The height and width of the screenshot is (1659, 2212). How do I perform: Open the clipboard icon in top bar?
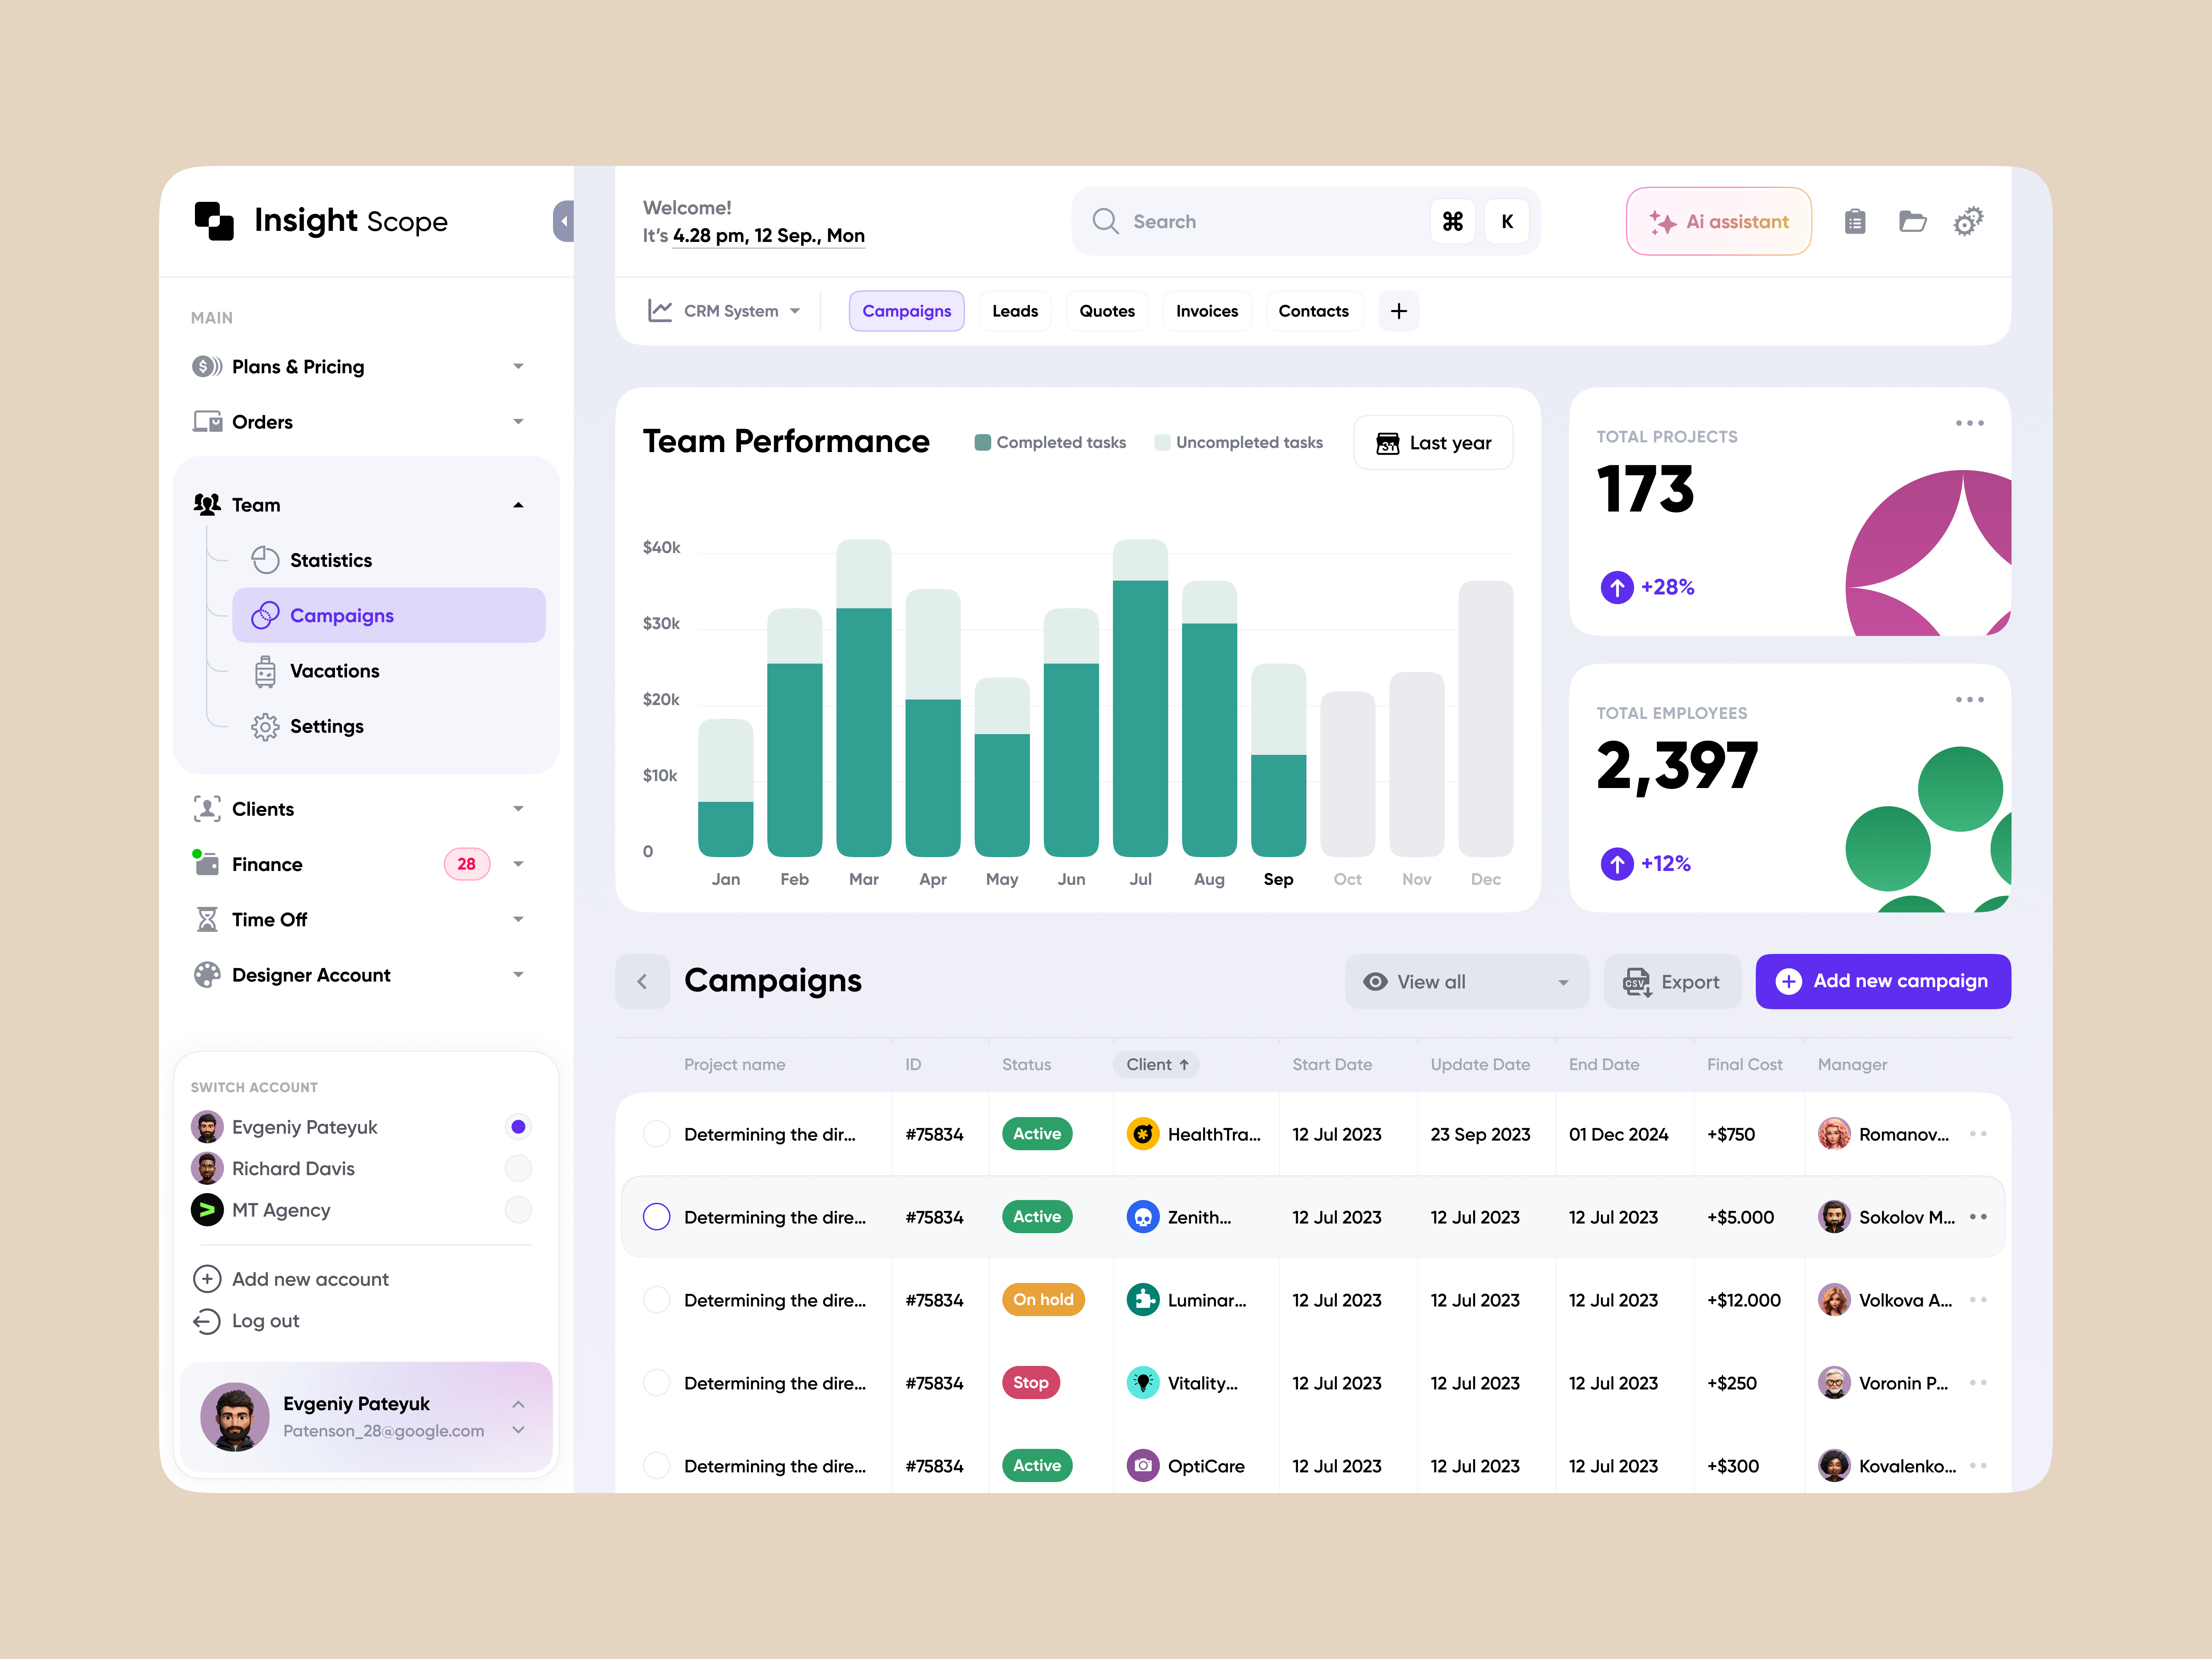(1855, 221)
